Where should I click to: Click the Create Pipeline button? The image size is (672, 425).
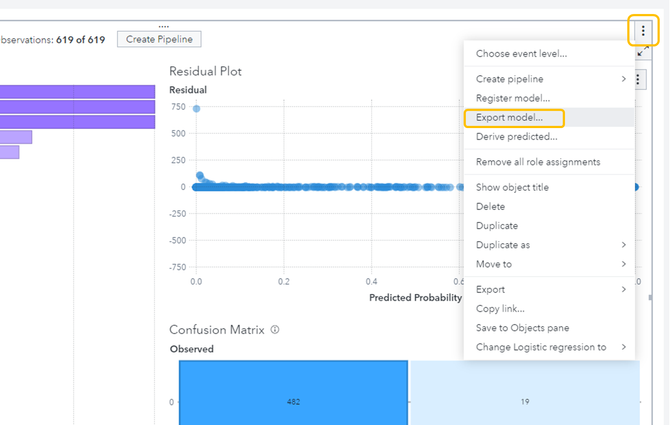coord(160,39)
